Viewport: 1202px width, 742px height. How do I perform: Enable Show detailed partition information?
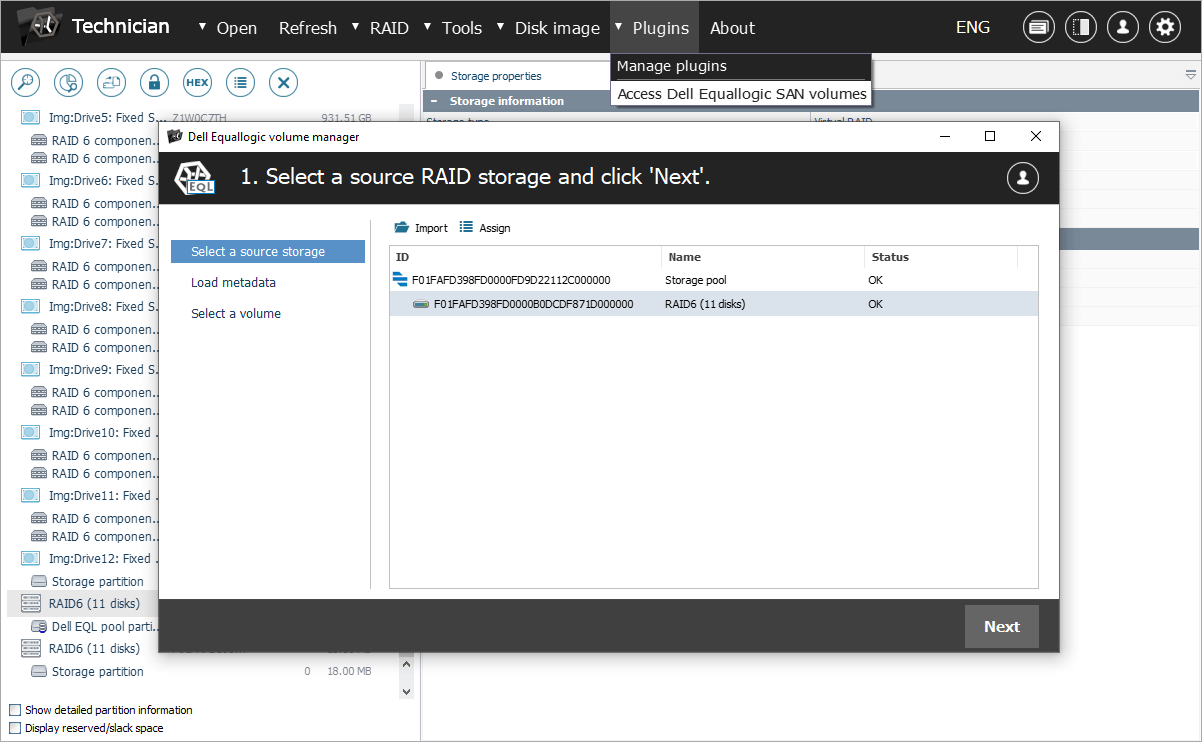click(15, 710)
